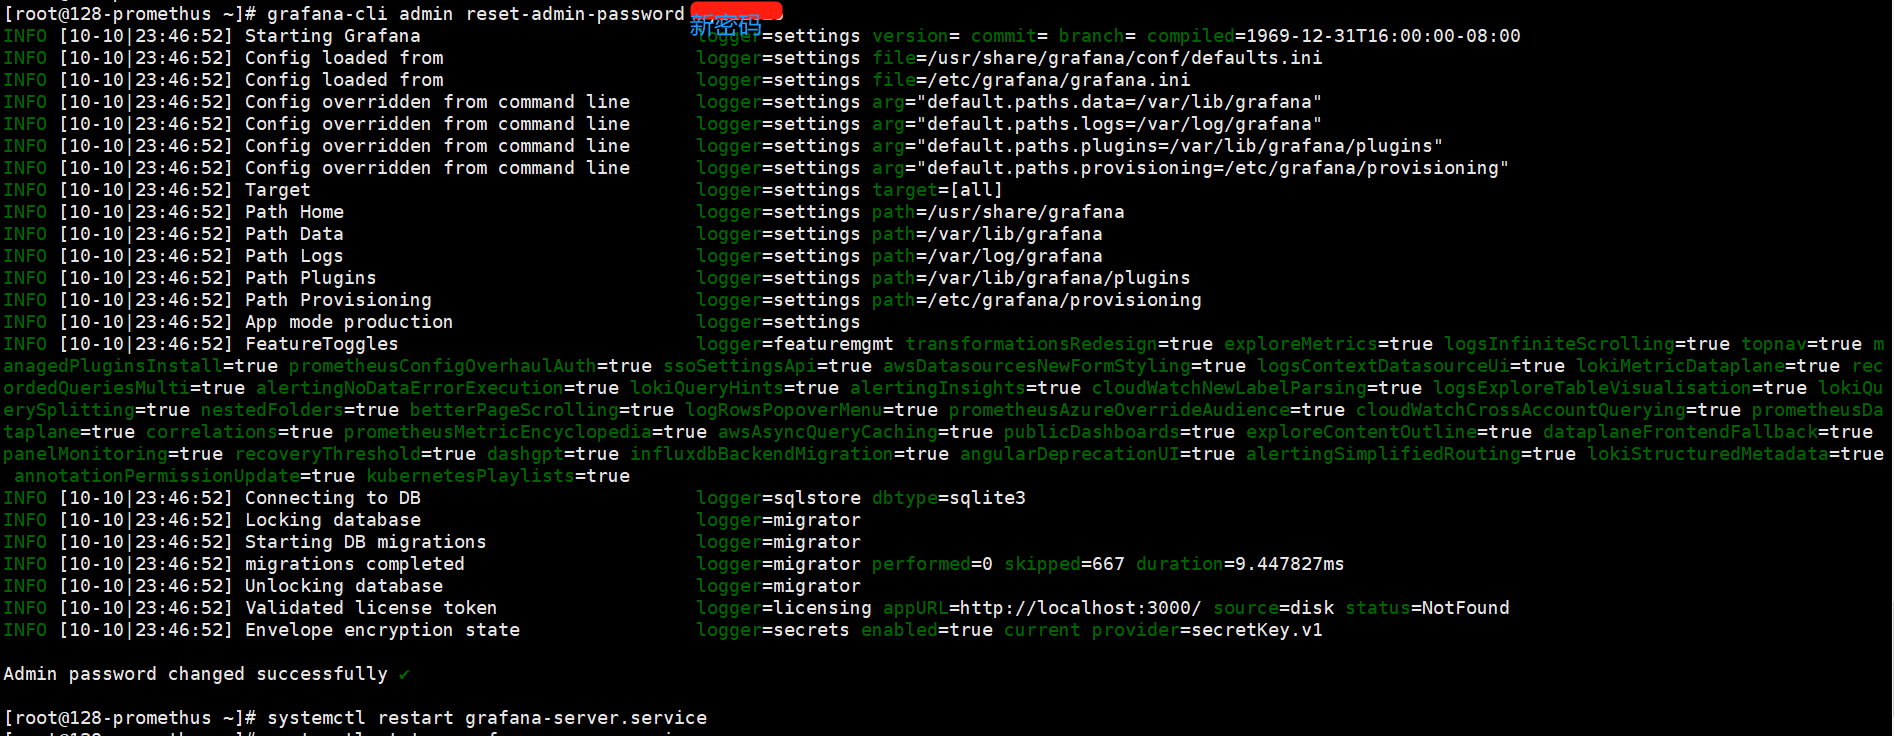The image size is (1894, 736).
Task: Click the 'FeatureToggles' log message
Action: 322,344
